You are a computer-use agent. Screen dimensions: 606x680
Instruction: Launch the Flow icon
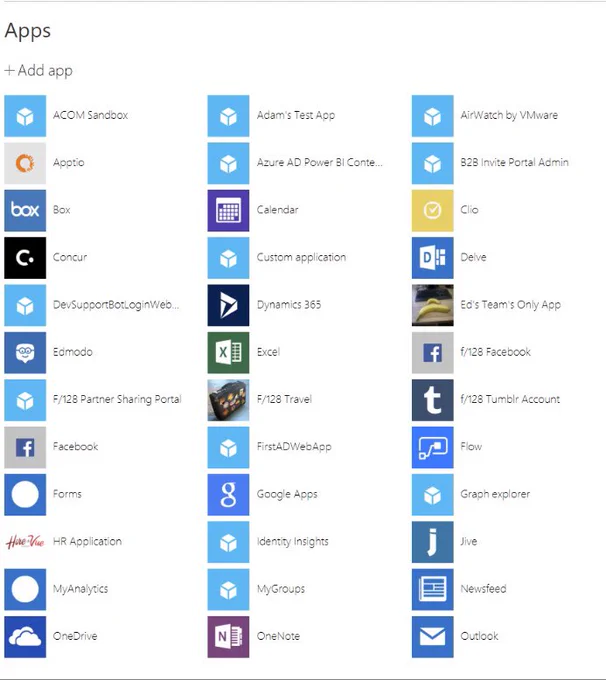tap(432, 447)
